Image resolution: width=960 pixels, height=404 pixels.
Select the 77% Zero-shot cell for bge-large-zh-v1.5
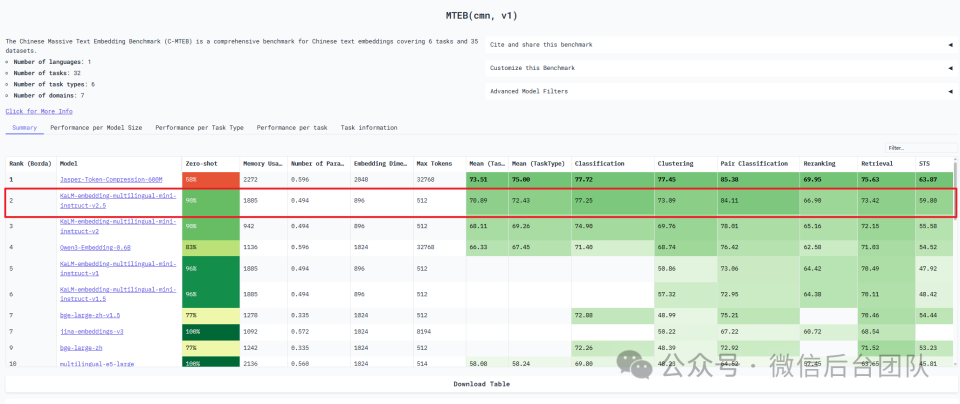(210, 315)
